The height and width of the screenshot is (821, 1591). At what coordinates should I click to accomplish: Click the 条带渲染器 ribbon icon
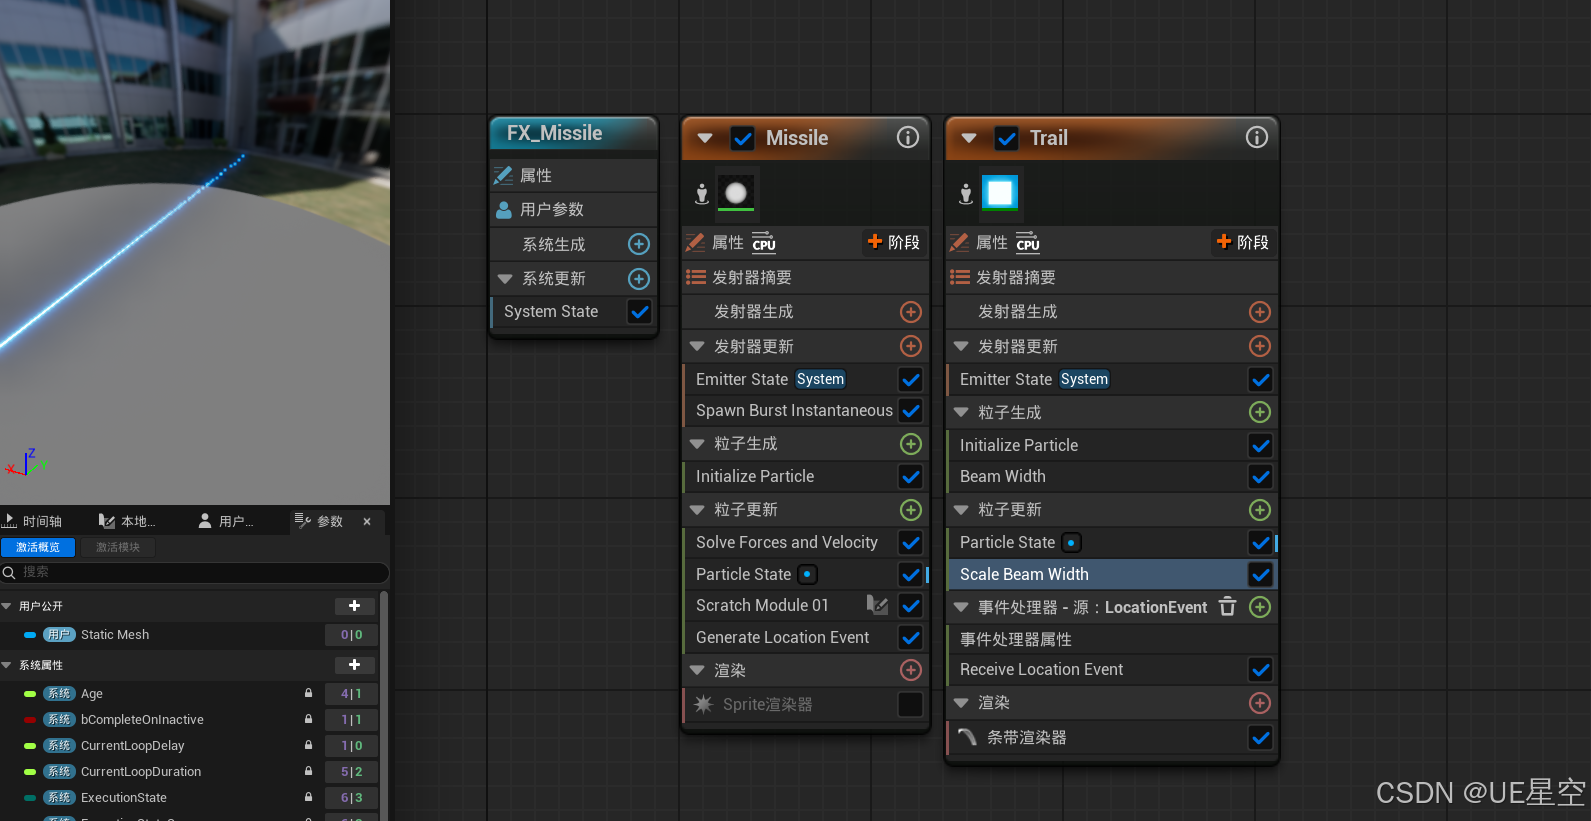pos(967,737)
